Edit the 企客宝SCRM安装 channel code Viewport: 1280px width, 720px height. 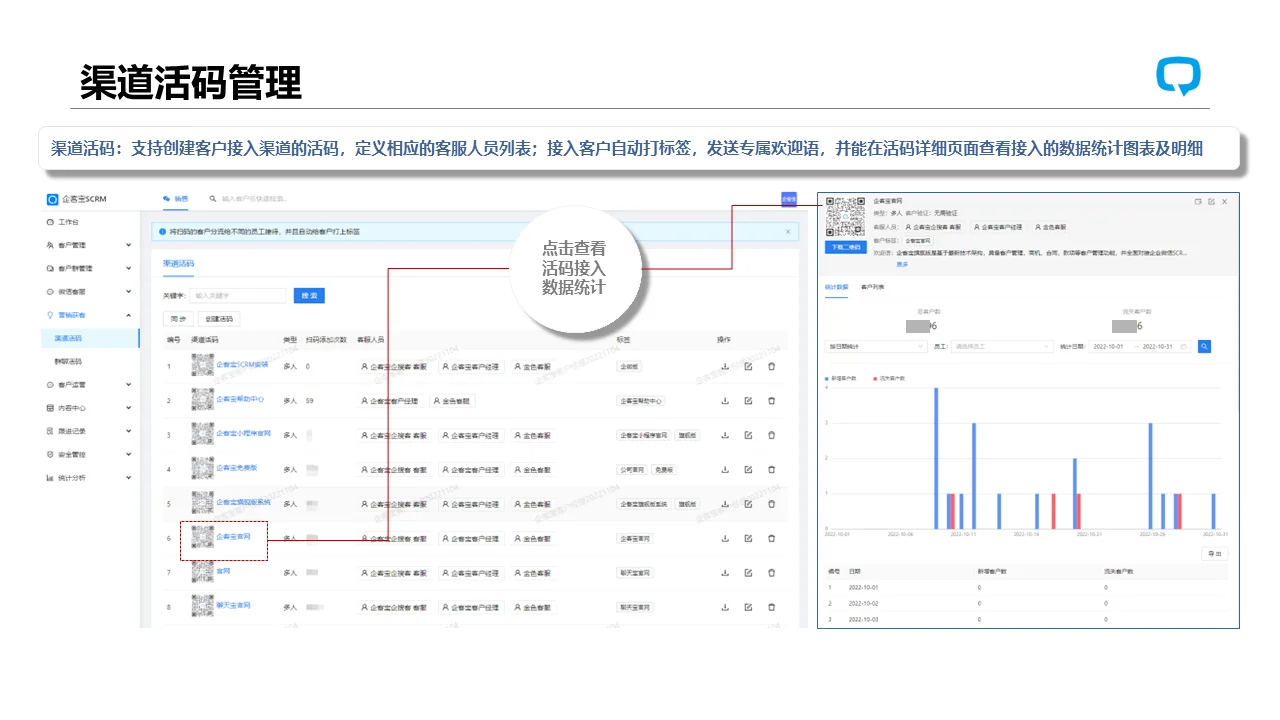[748, 366]
